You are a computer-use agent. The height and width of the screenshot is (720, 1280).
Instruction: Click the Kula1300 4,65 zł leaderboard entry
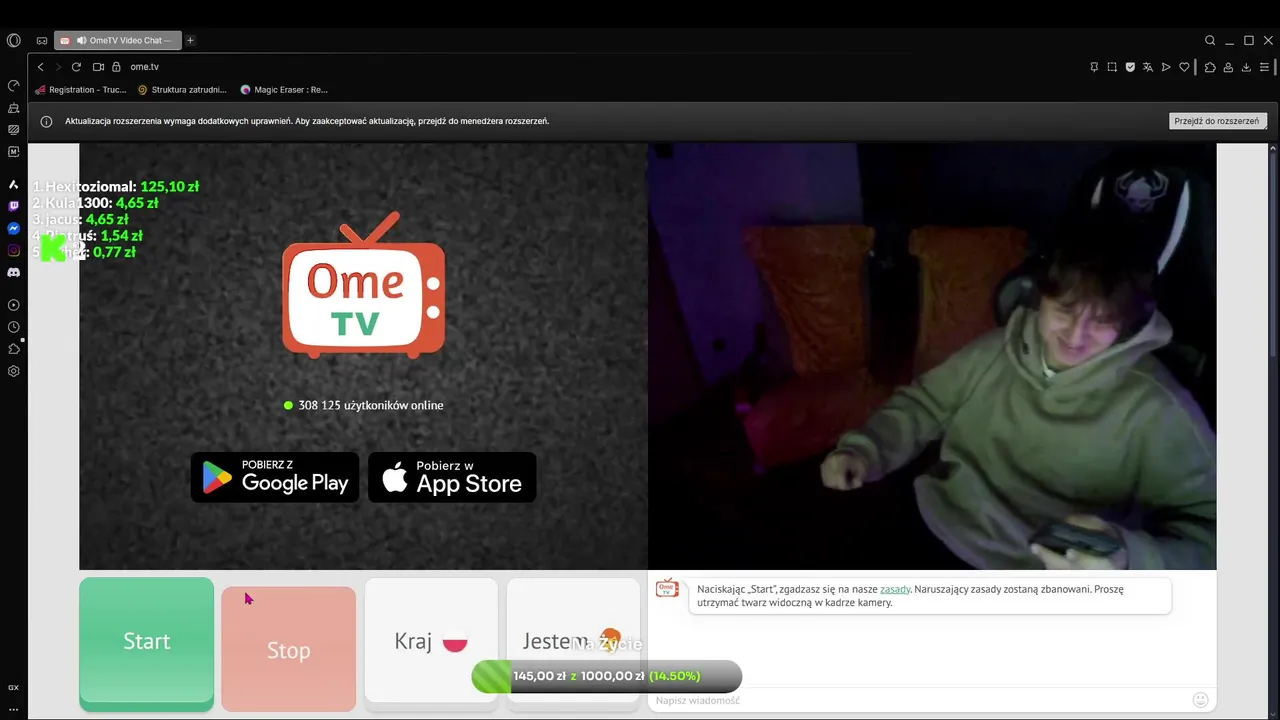pos(95,203)
